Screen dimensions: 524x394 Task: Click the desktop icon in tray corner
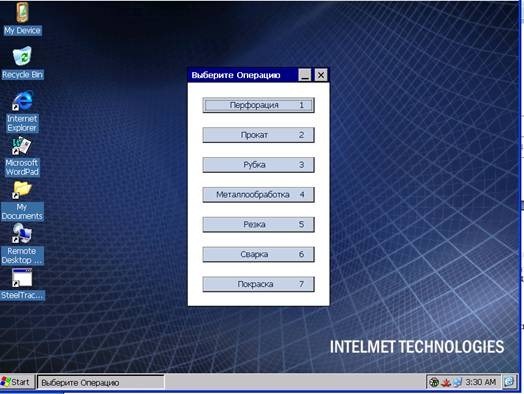point(509,382)
